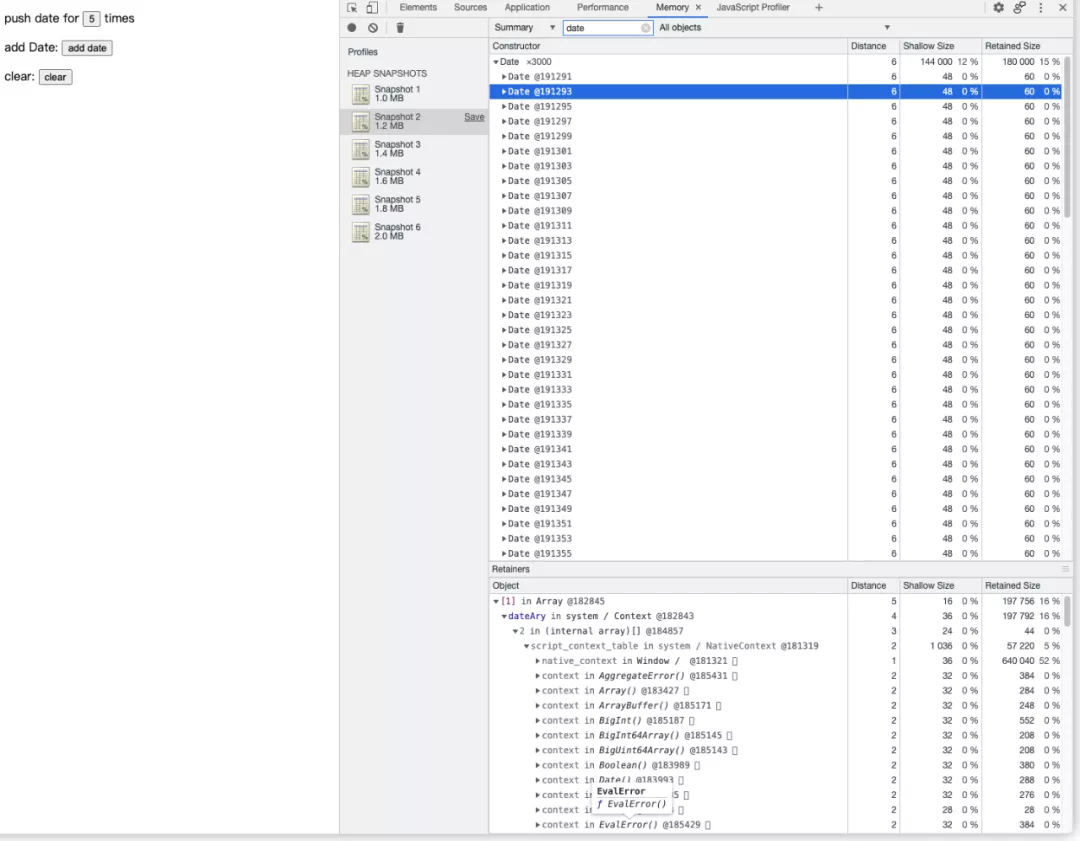
Task: Select Snapshot 3 in the profiles list
Action: click(414, 149)
